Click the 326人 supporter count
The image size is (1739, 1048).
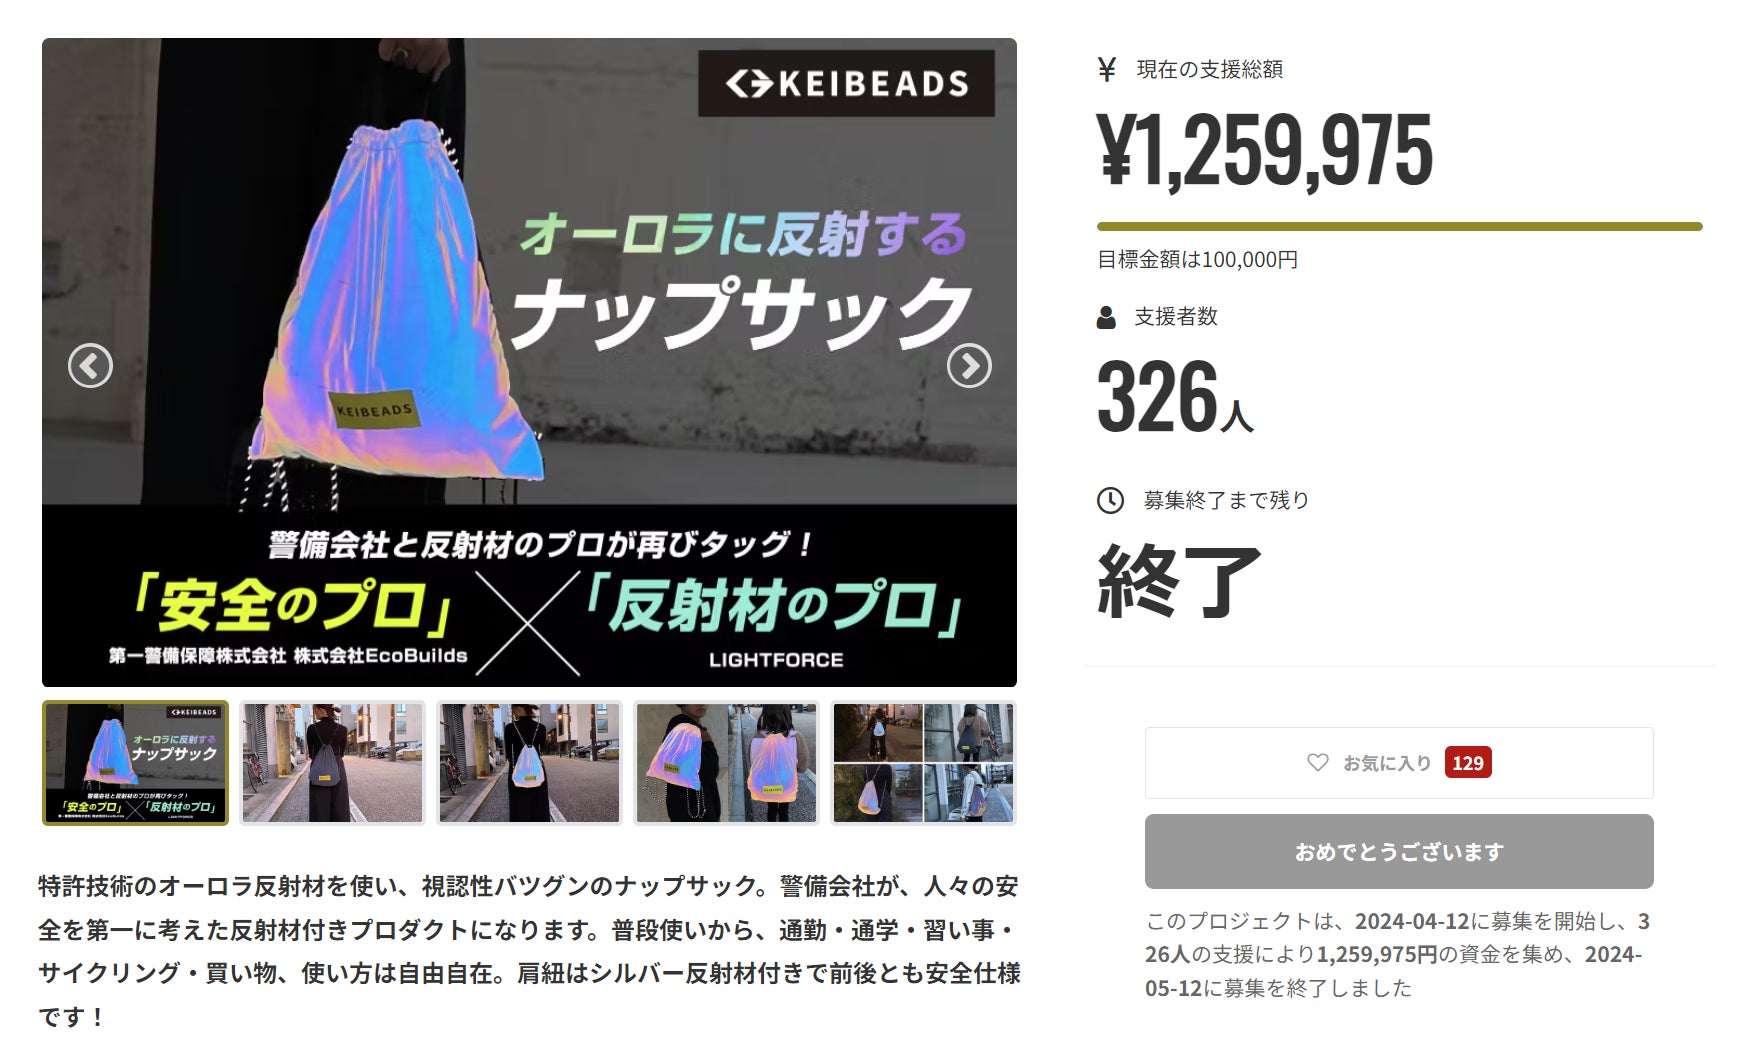coord(1175,398)
